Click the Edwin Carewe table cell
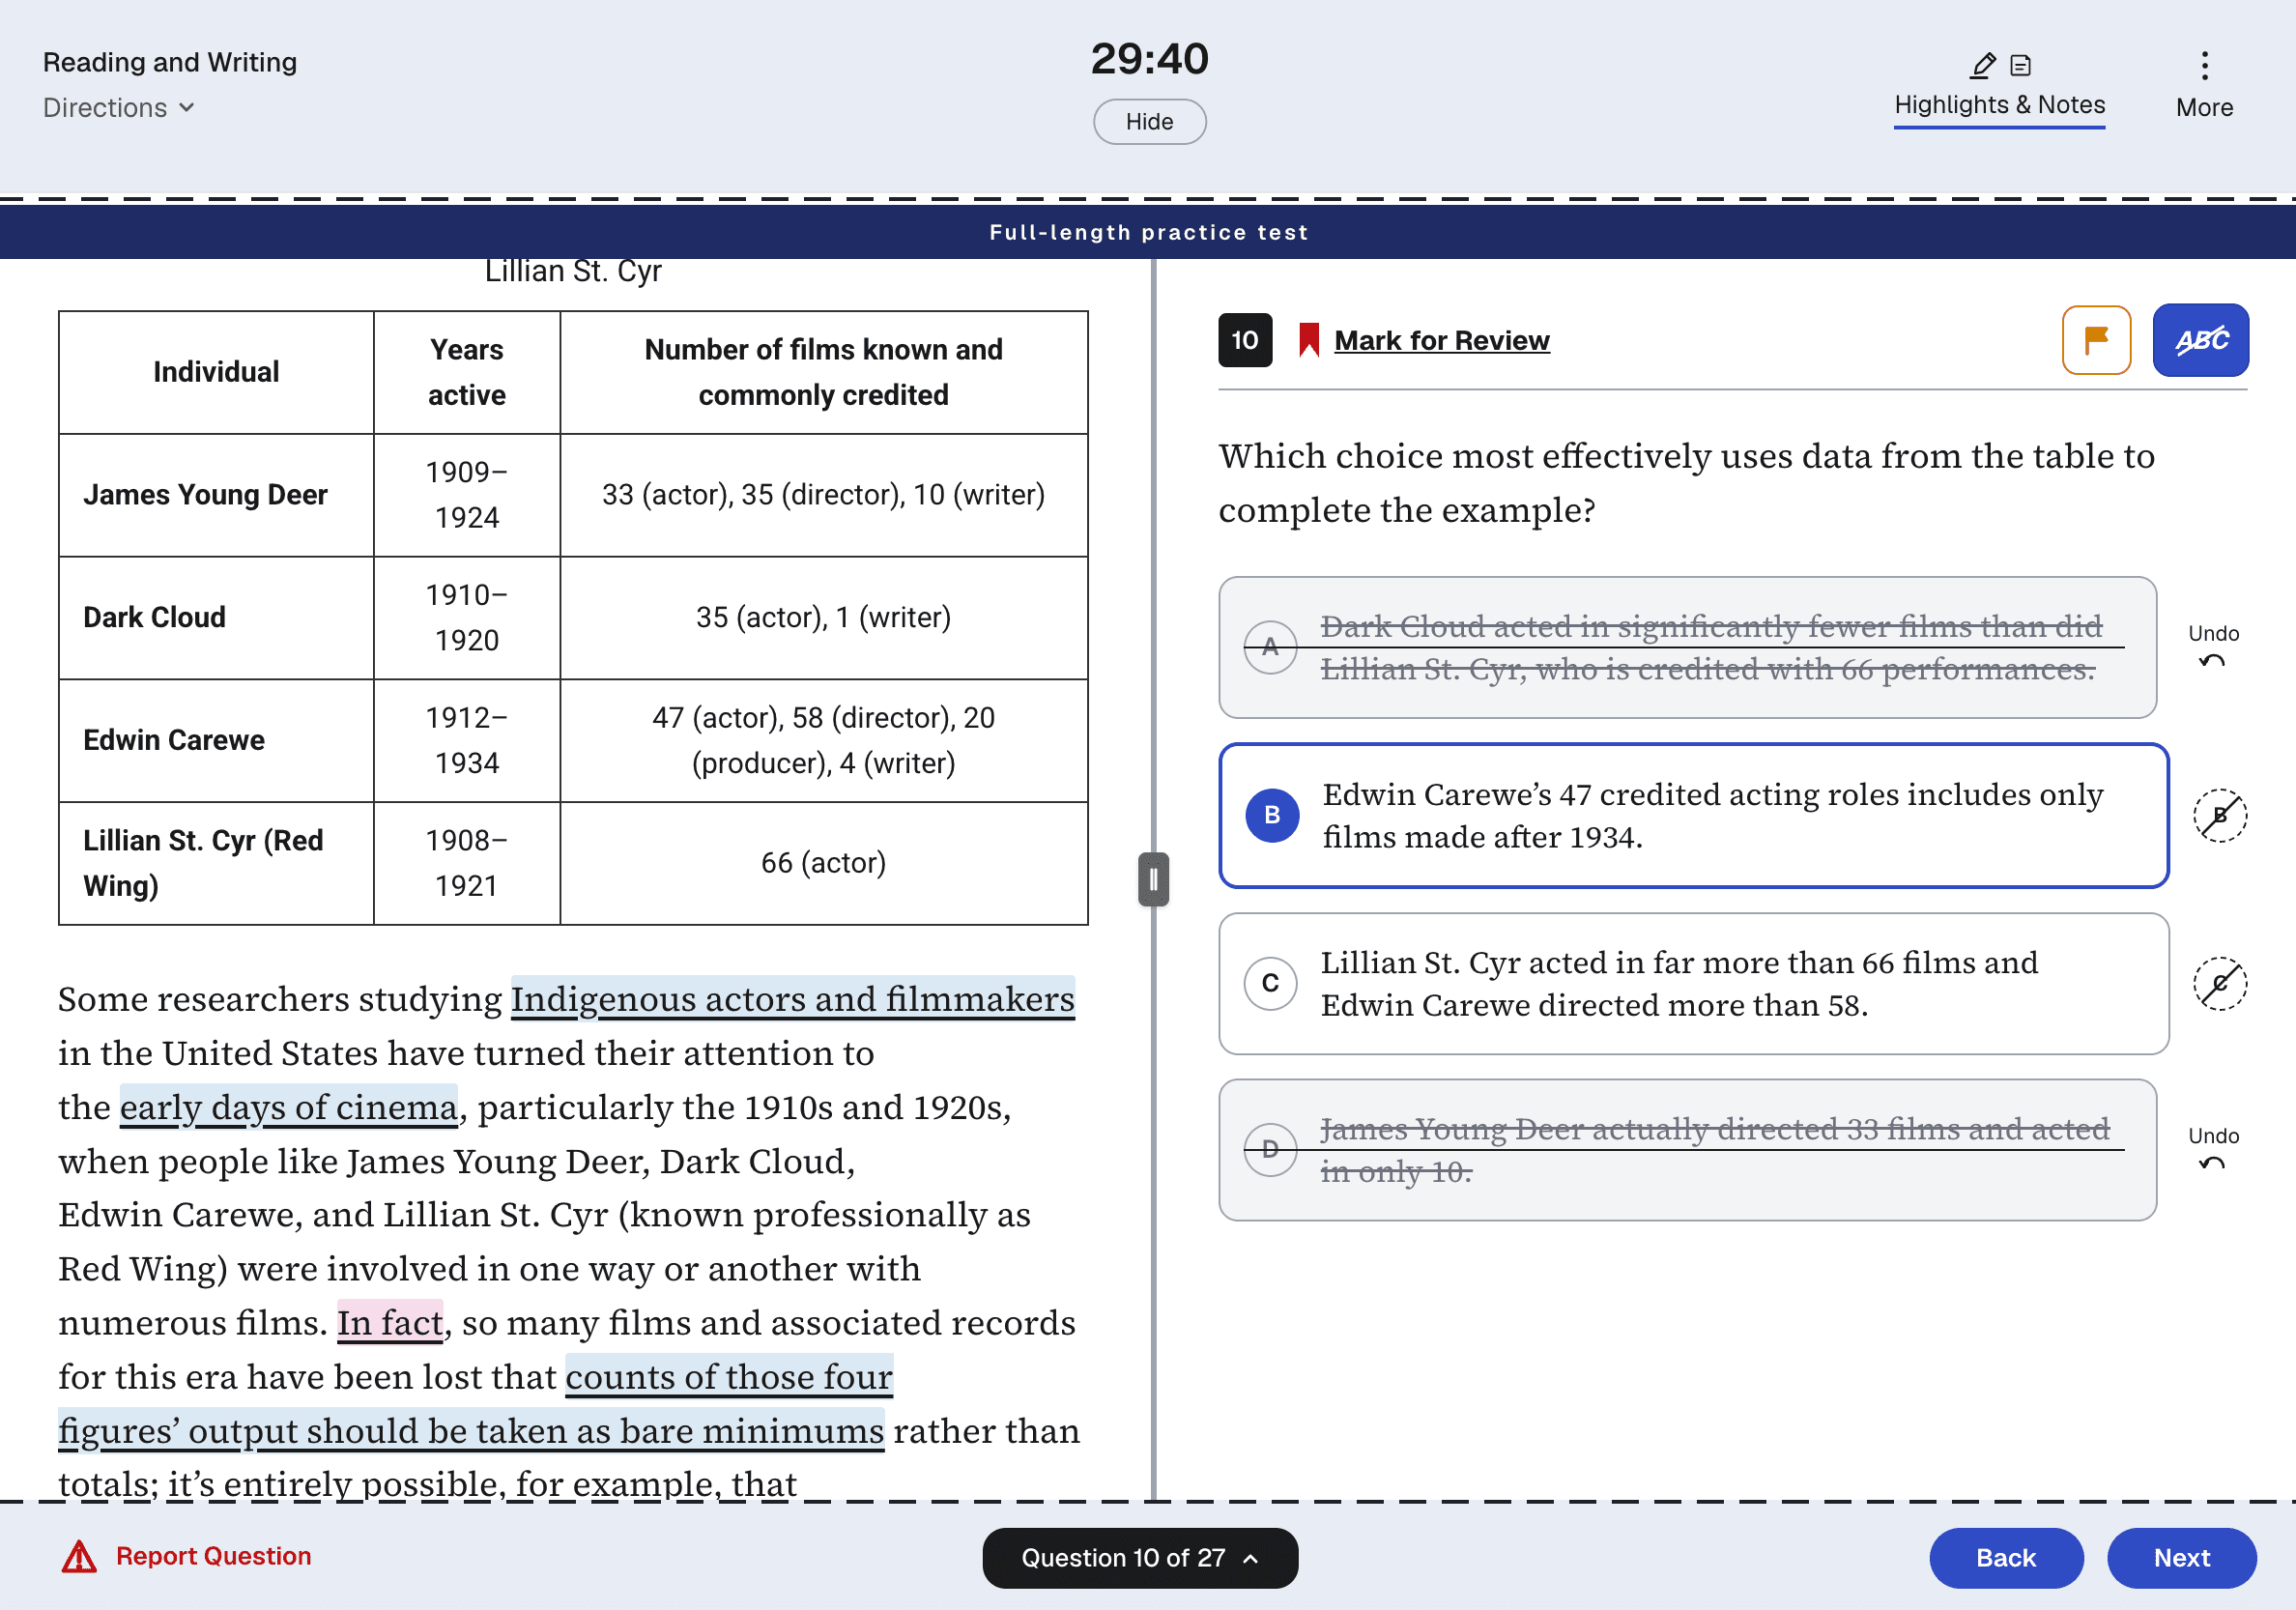2296x1610 pixels. (216, 741)
